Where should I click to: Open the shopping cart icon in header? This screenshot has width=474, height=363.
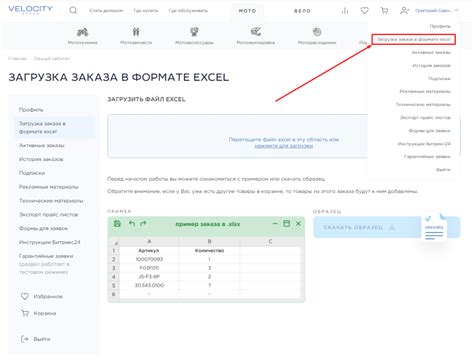pos(384,11)
